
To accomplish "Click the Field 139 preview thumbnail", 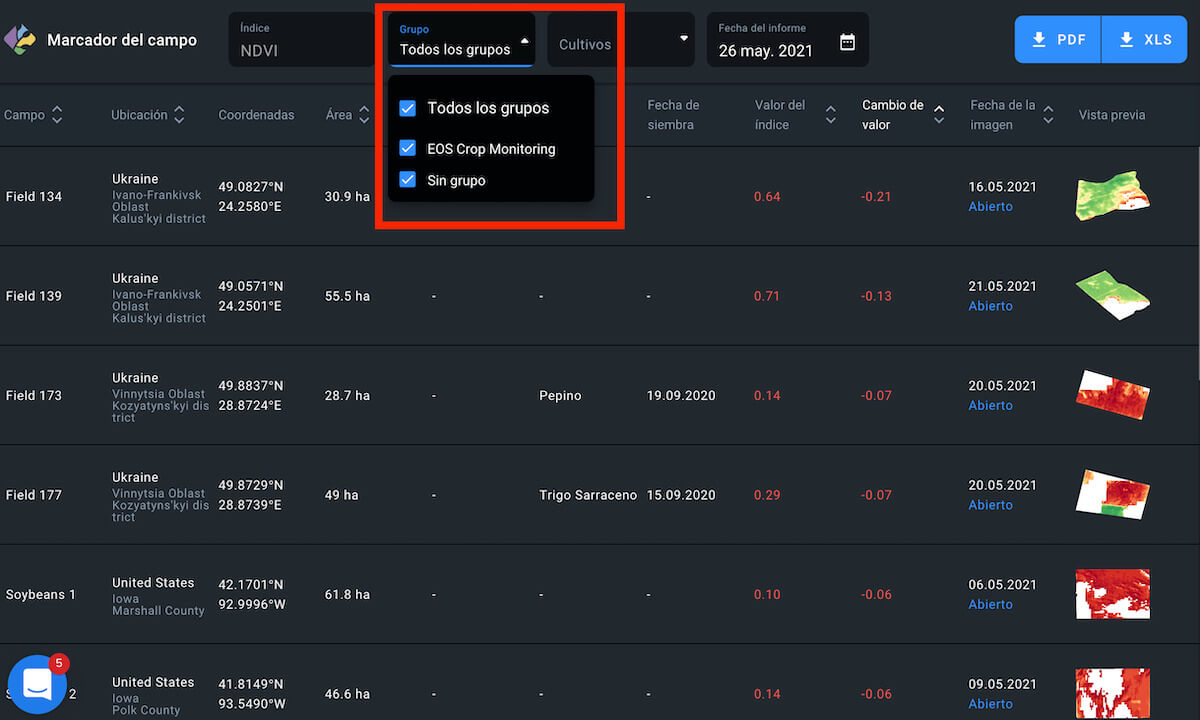I will [1111, 296].
